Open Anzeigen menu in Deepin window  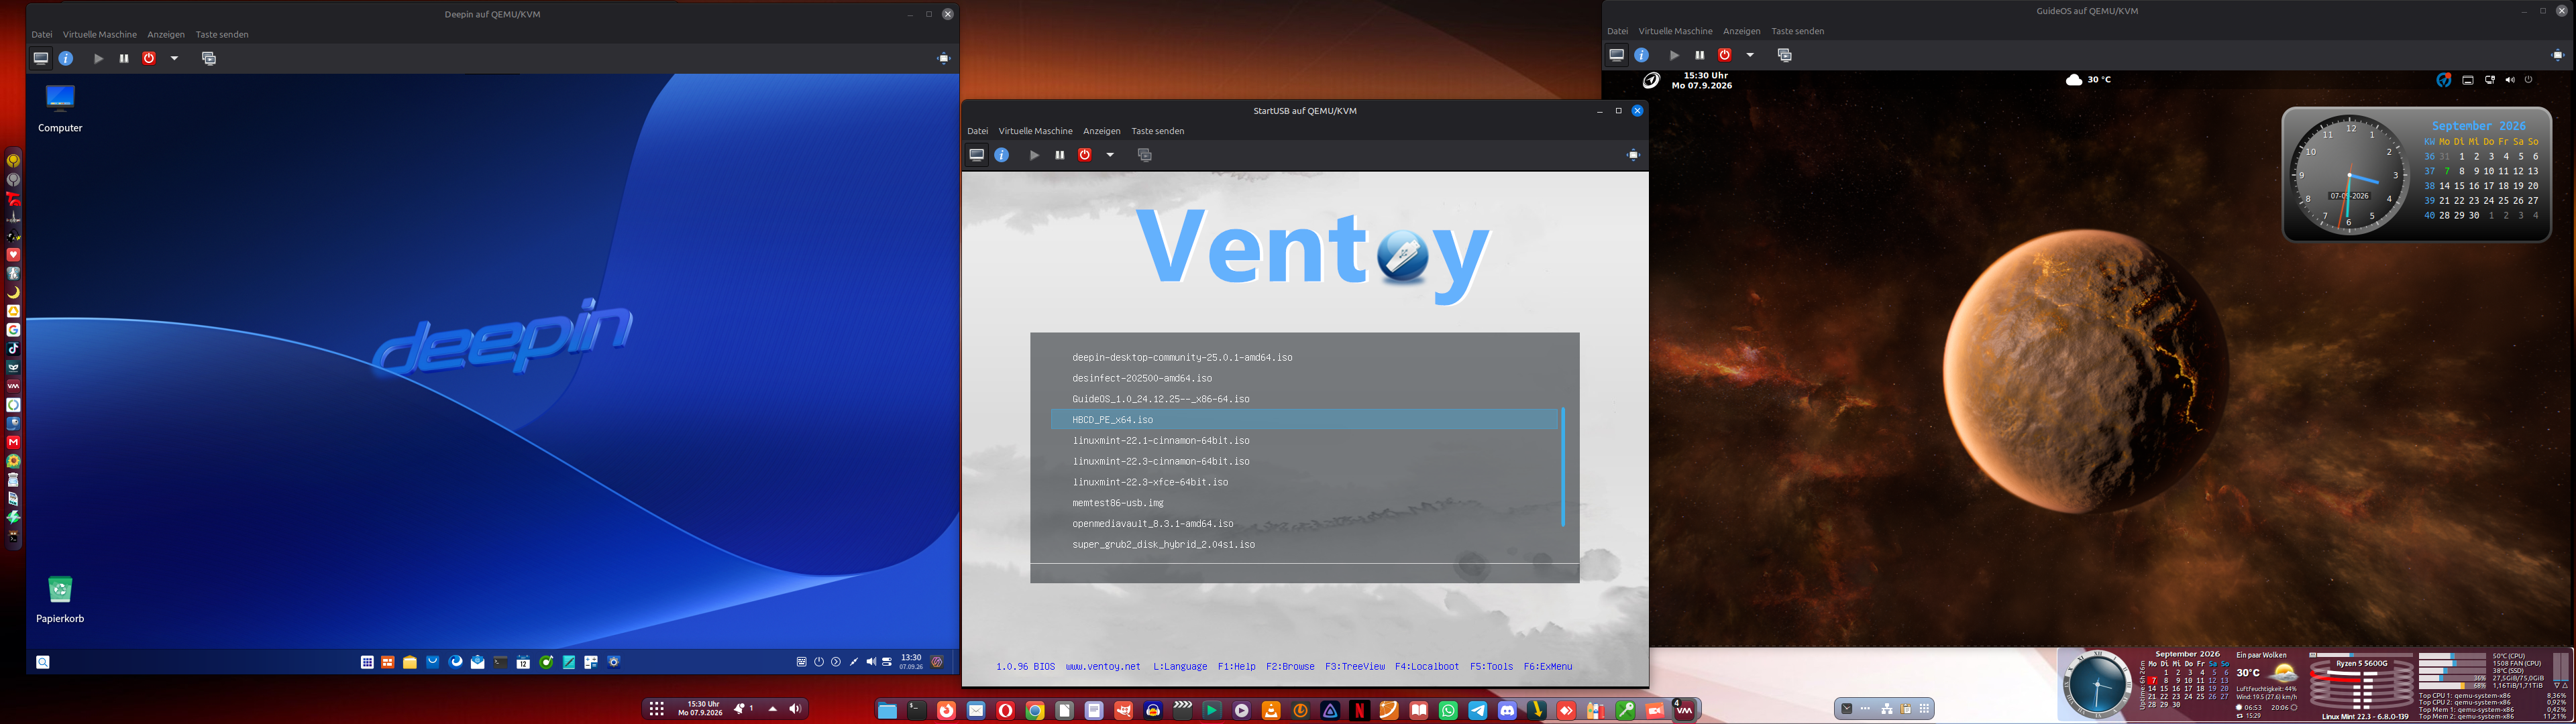pyautogui.click(x=166, y=34)
